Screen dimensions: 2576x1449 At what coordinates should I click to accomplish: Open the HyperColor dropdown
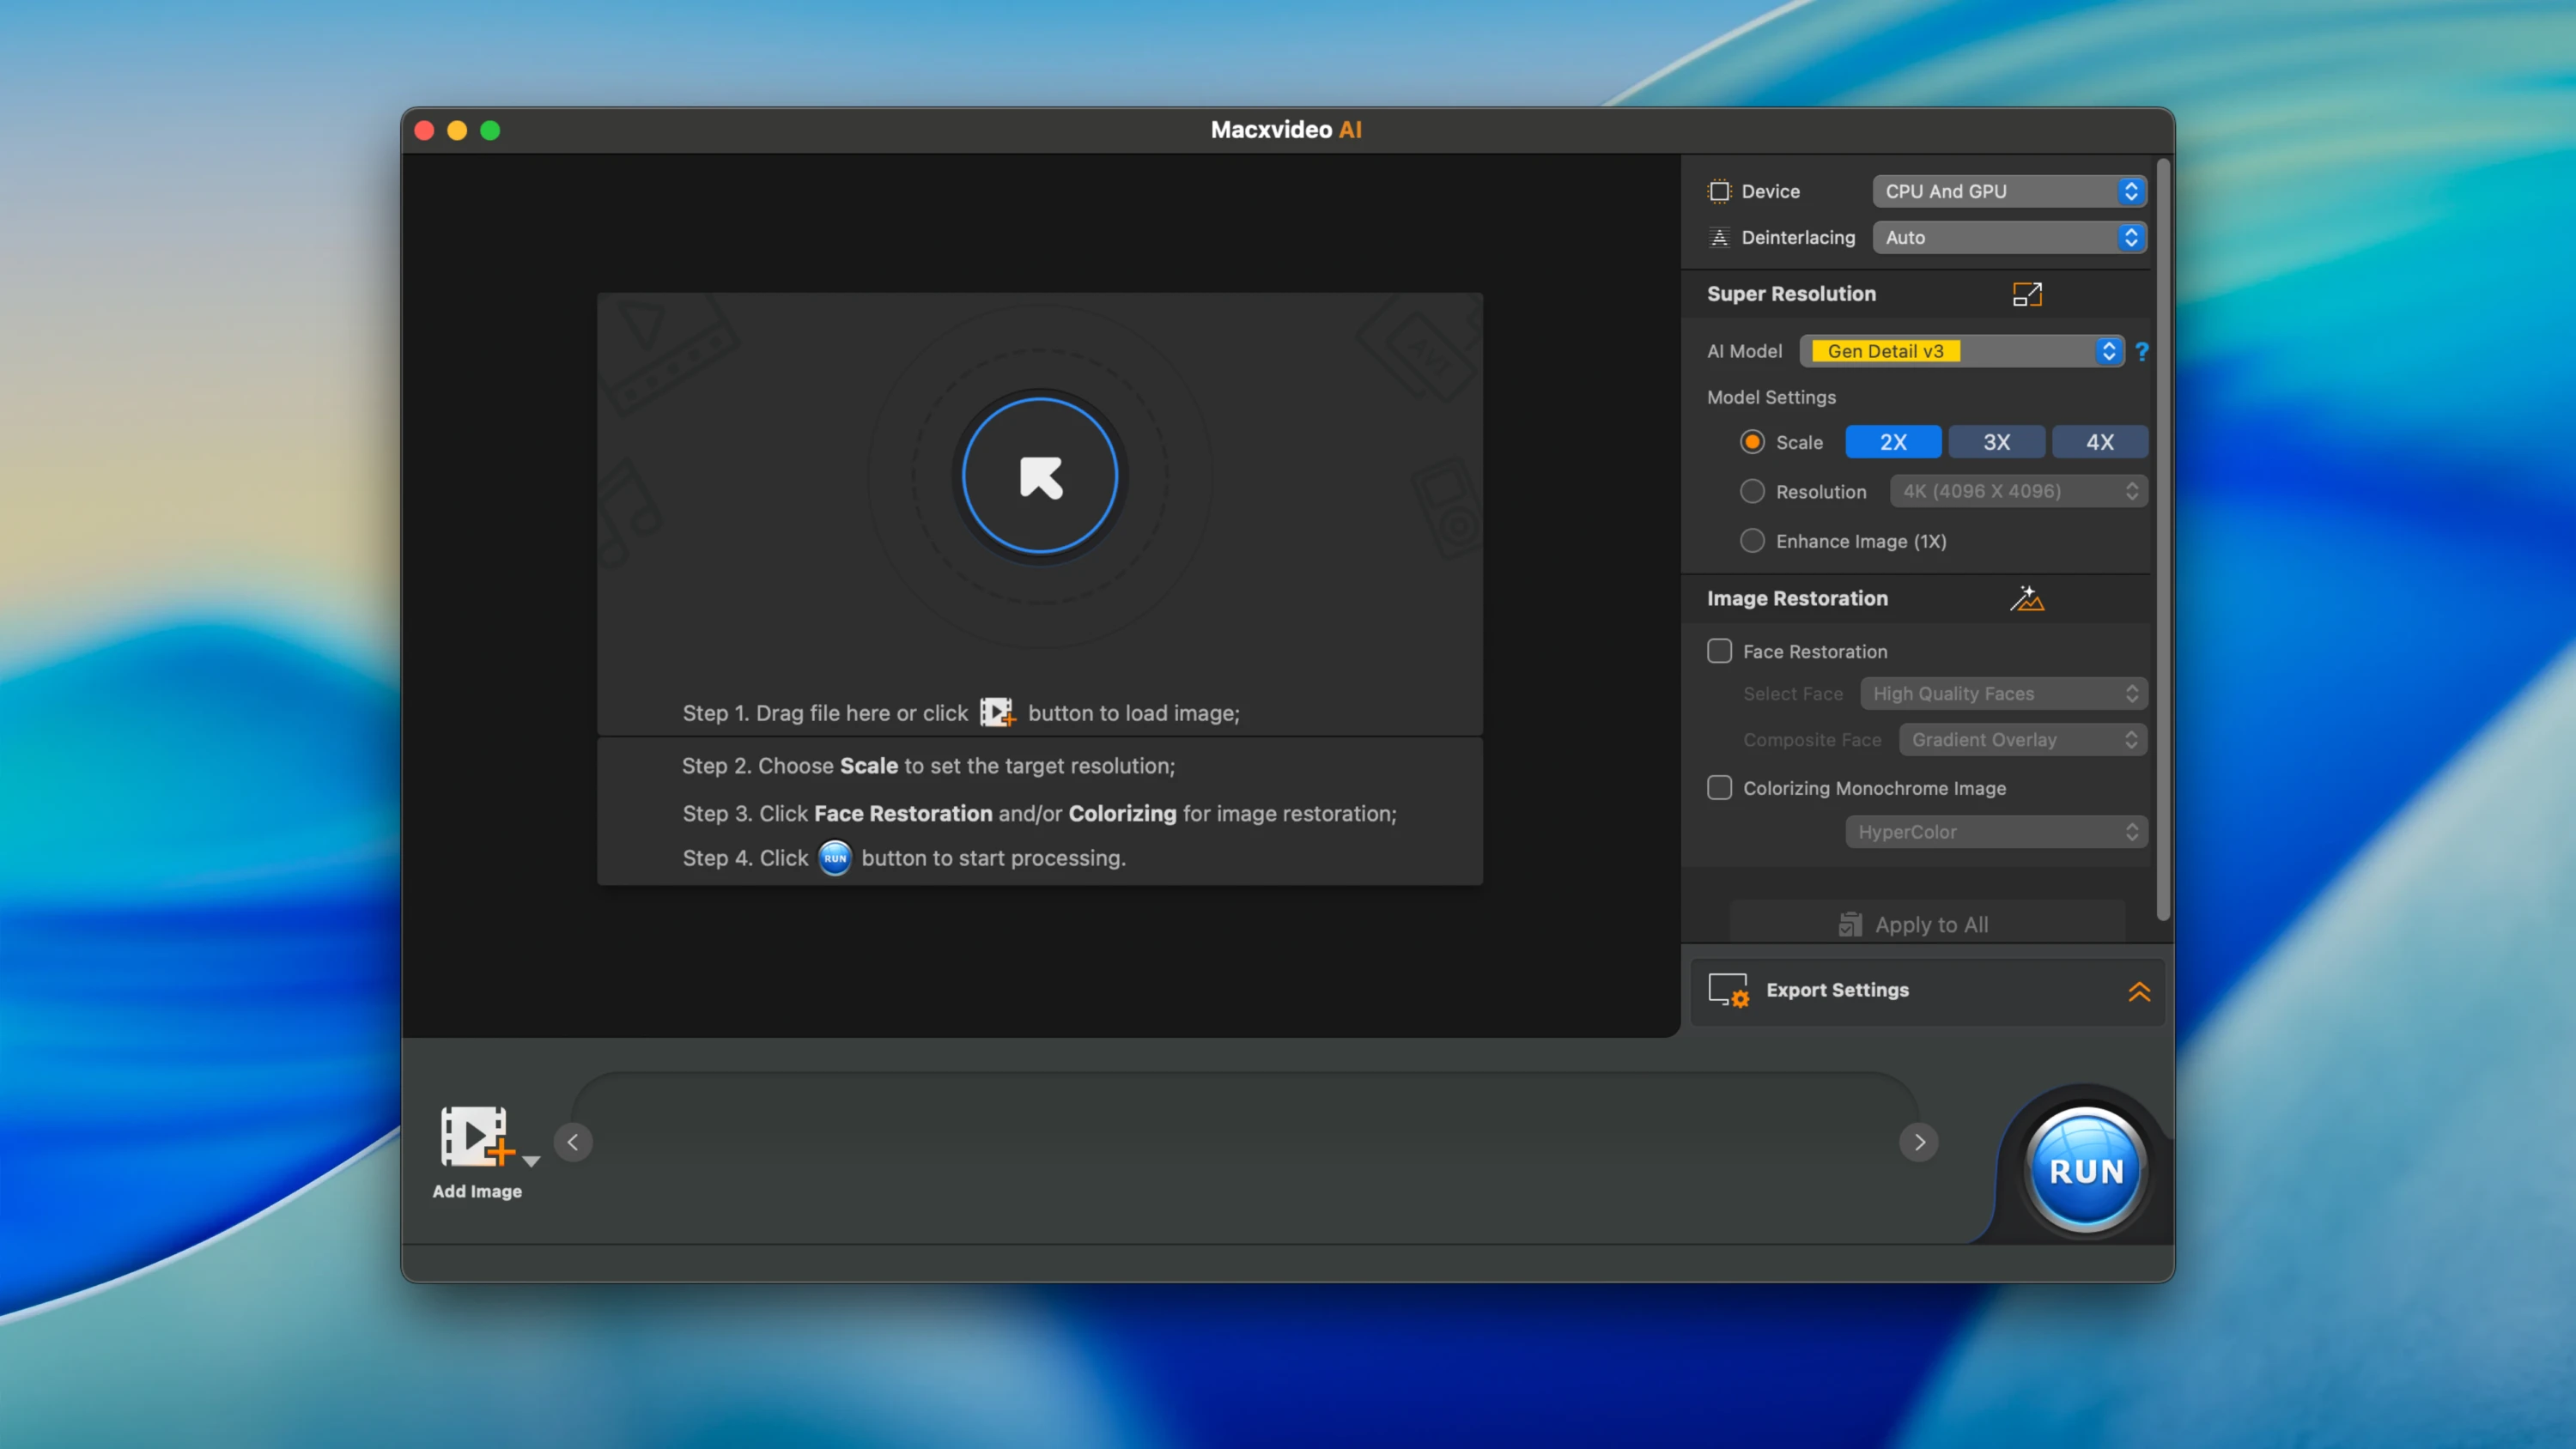tap(1995, 831)
